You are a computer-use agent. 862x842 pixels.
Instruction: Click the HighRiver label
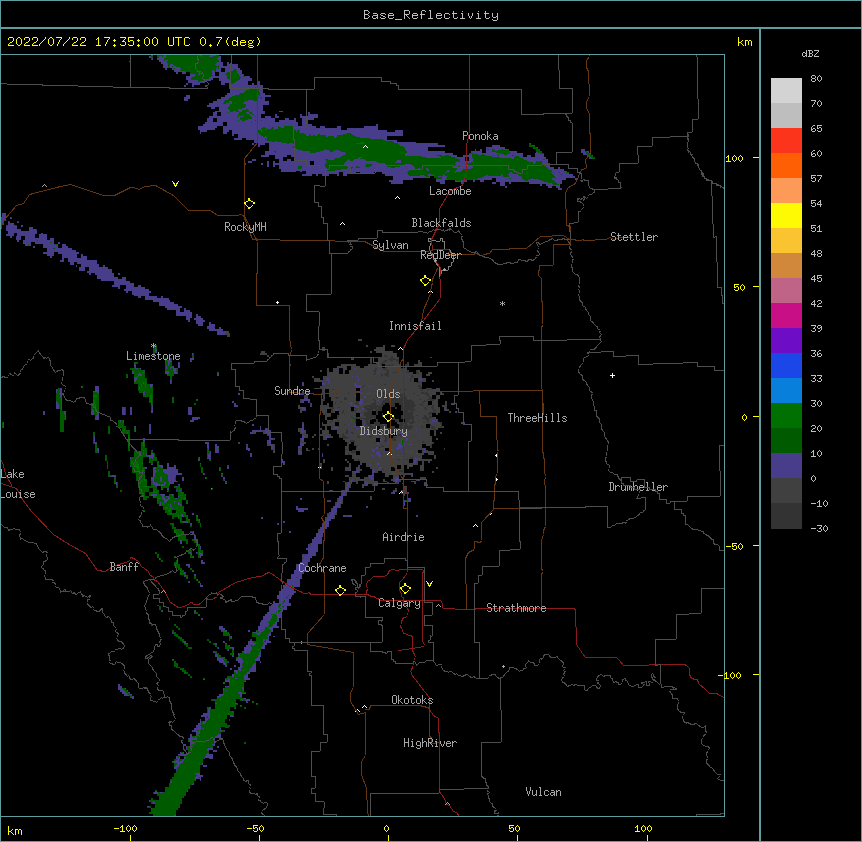coord(430,743)
